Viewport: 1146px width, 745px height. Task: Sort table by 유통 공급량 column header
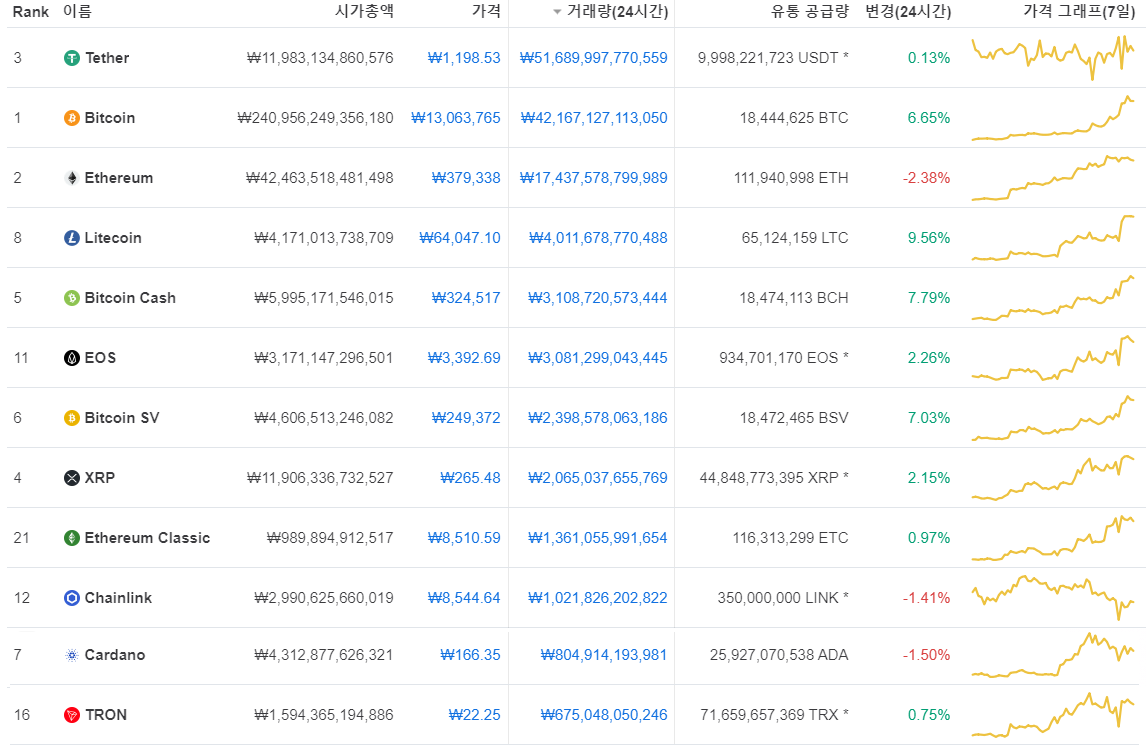point(810,12)
